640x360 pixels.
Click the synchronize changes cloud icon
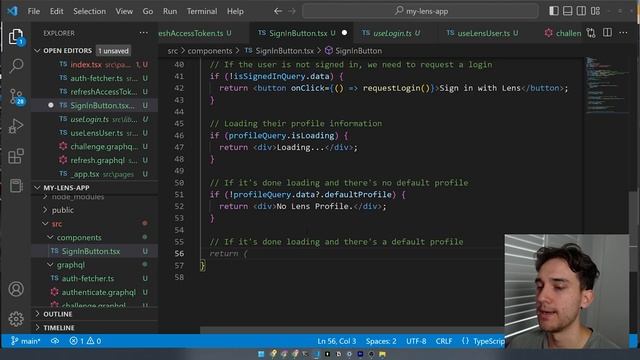(x=55, y=341)
